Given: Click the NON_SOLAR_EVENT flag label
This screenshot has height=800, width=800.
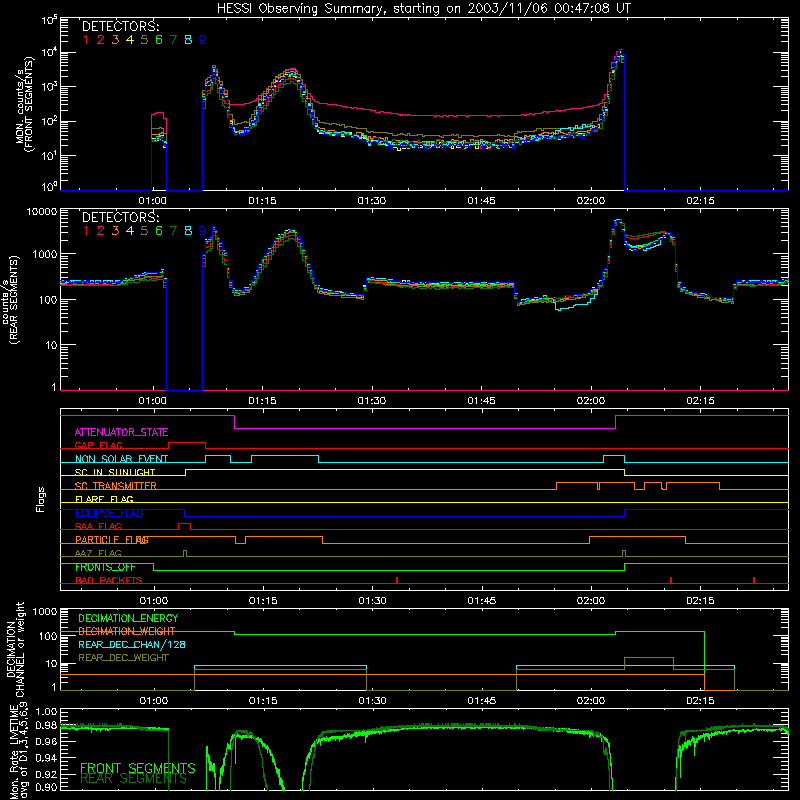Looking at the screenshot, I should [121, 459].
